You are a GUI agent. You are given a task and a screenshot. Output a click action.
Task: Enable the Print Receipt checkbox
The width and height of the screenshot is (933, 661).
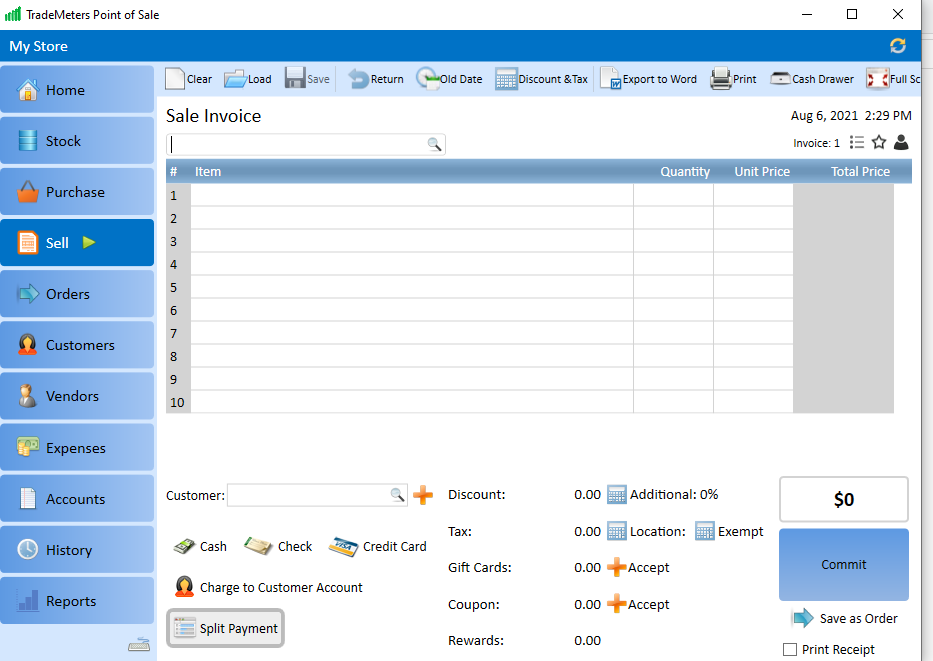[x=790, y=649]
